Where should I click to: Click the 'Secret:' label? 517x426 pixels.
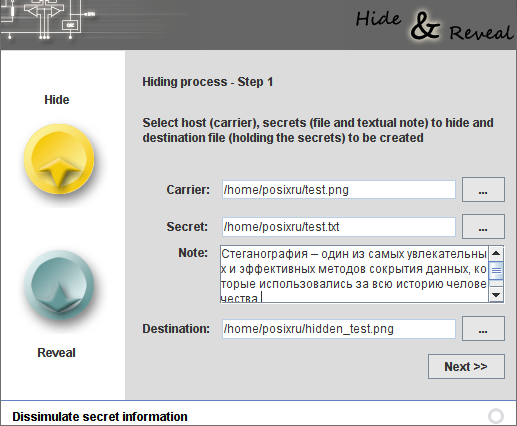point(187,227)
